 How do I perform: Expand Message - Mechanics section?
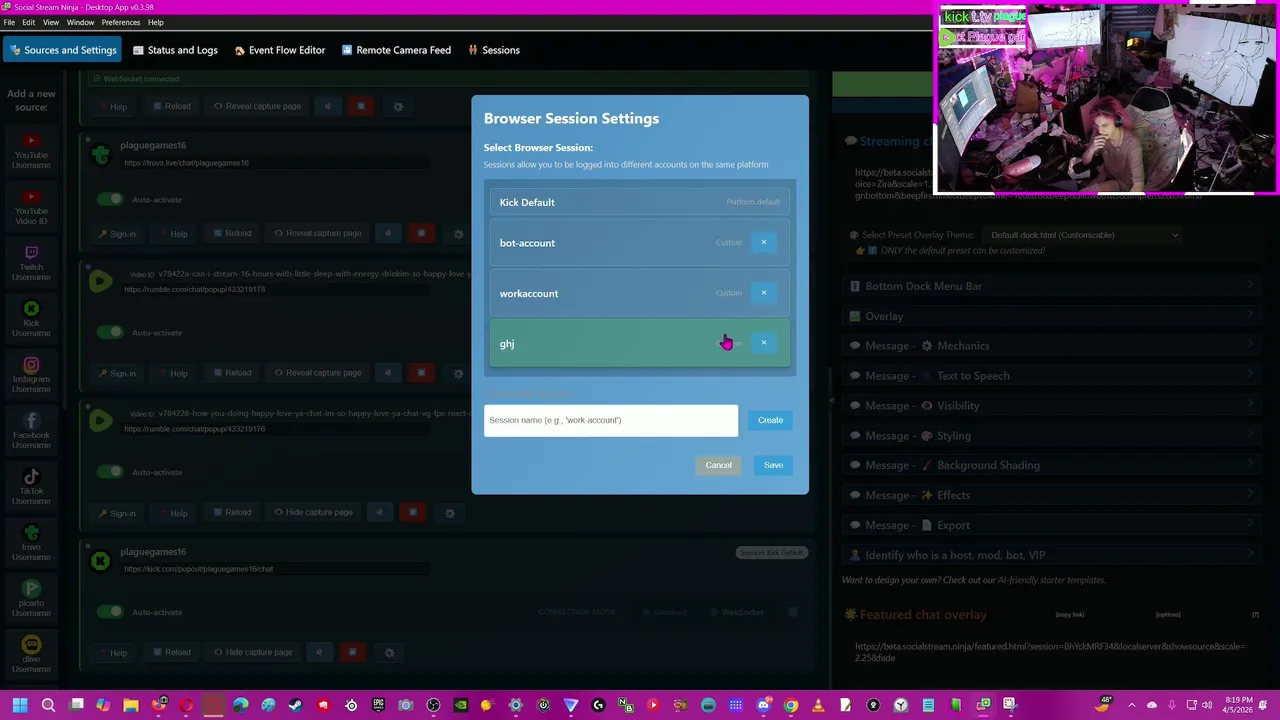(1051, 346)
